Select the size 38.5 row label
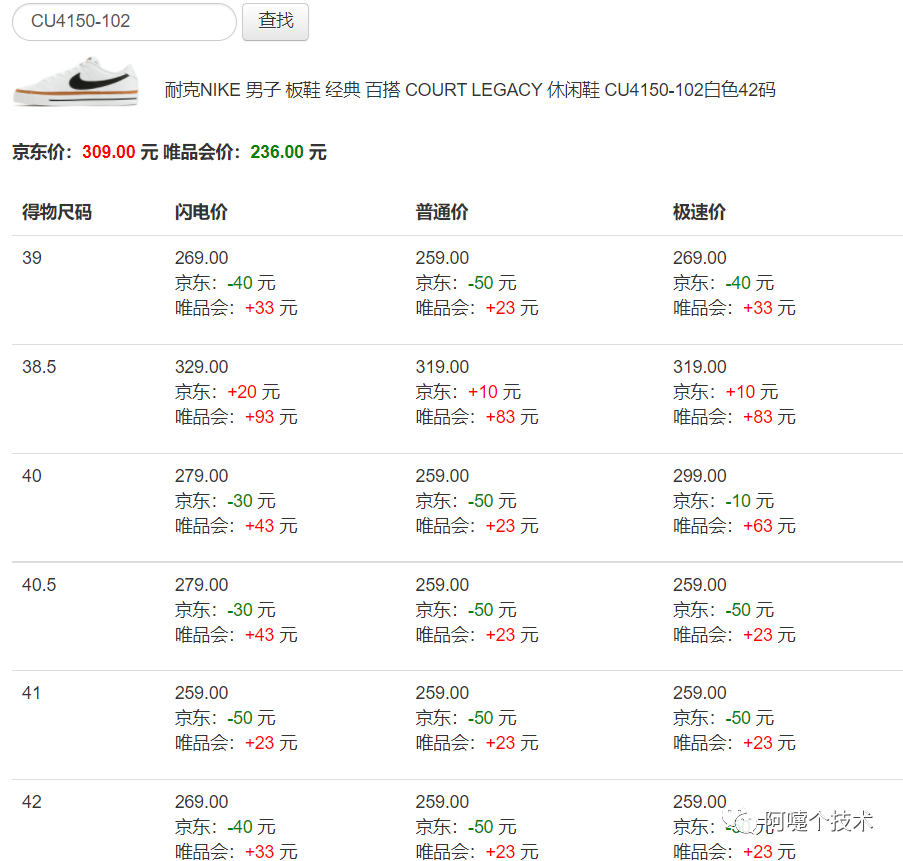This screenshot has height=861, width=903. (39, 366)
